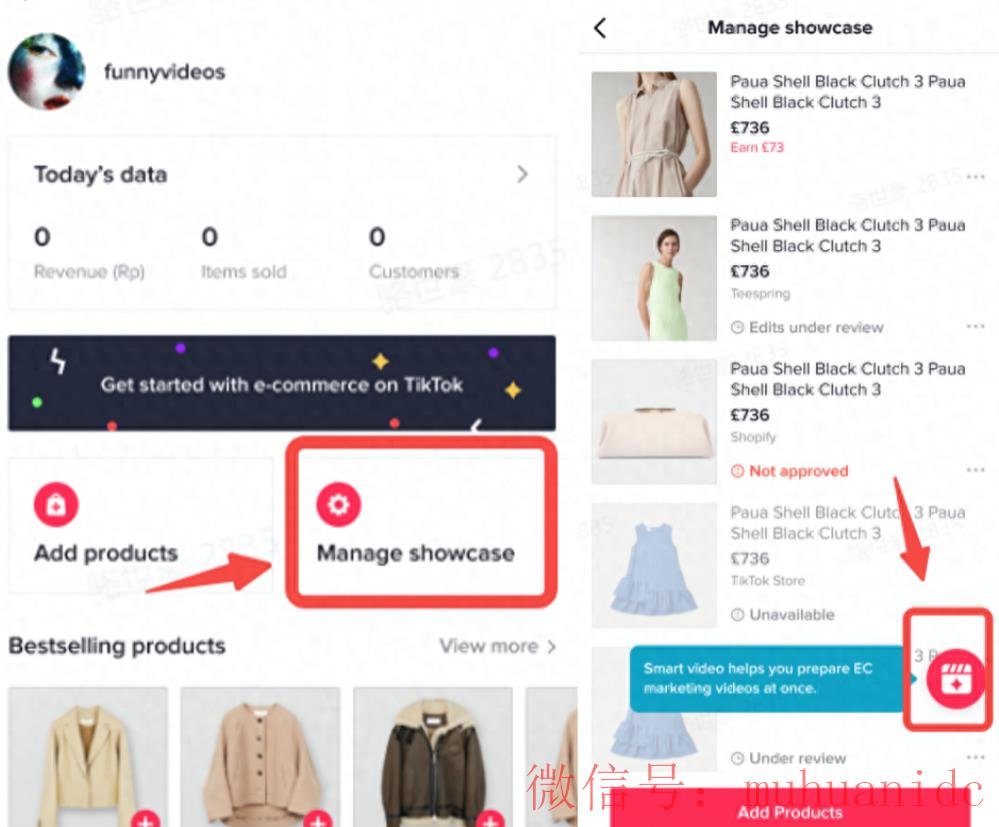Select the green dress product thumbnail
Image resolution: width=999 pixels, height=827 pixels.
click(654, 278)
